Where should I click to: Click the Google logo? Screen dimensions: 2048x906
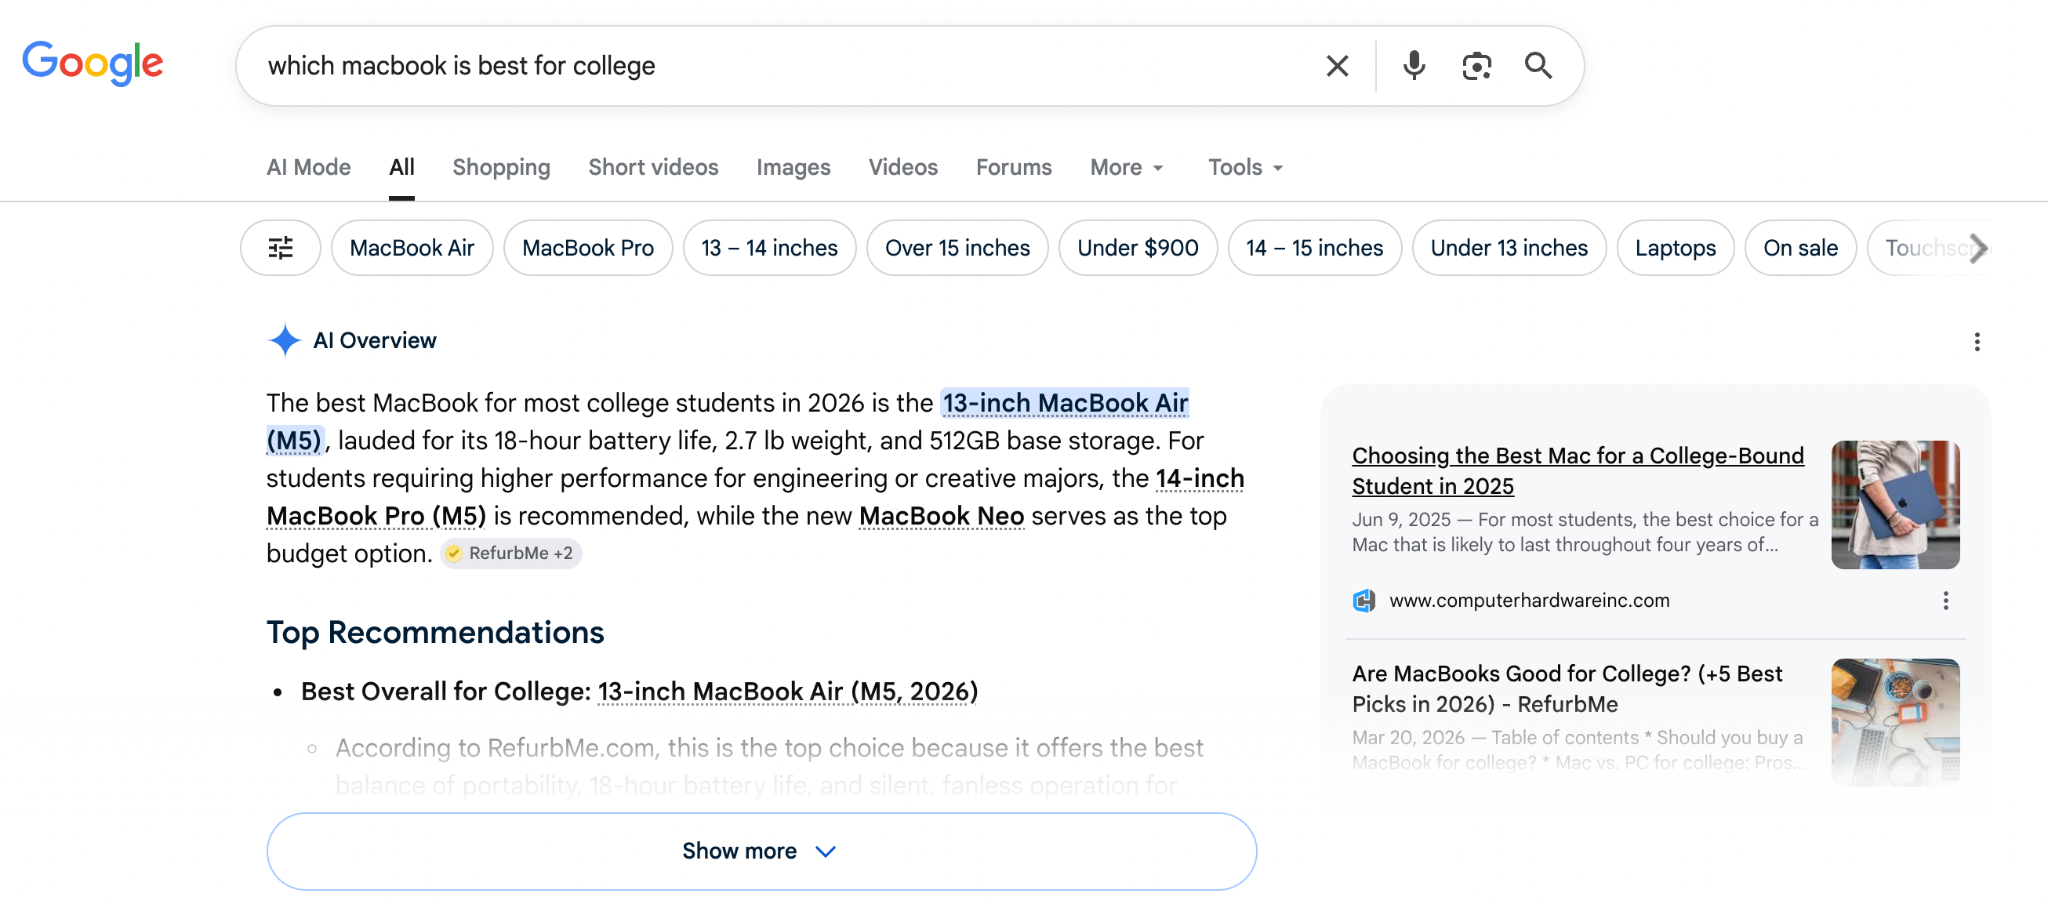(93, 63)
